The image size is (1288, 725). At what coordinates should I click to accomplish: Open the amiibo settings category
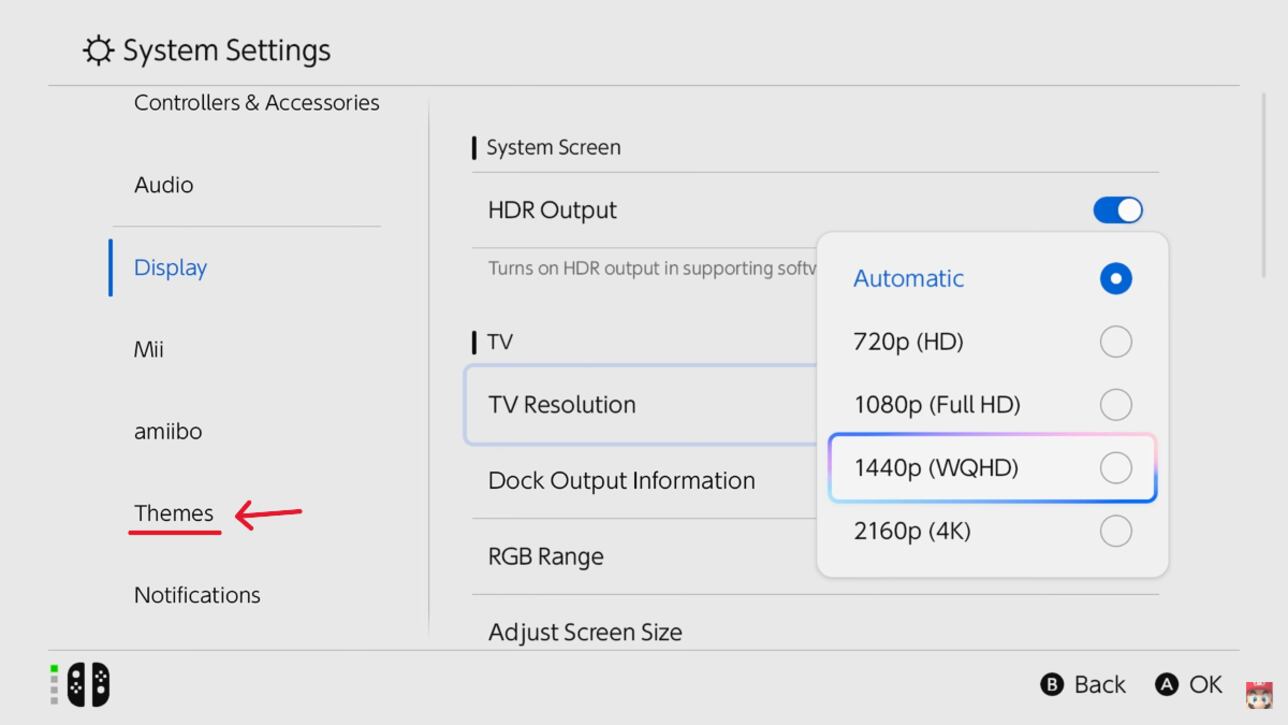(168, 431)
